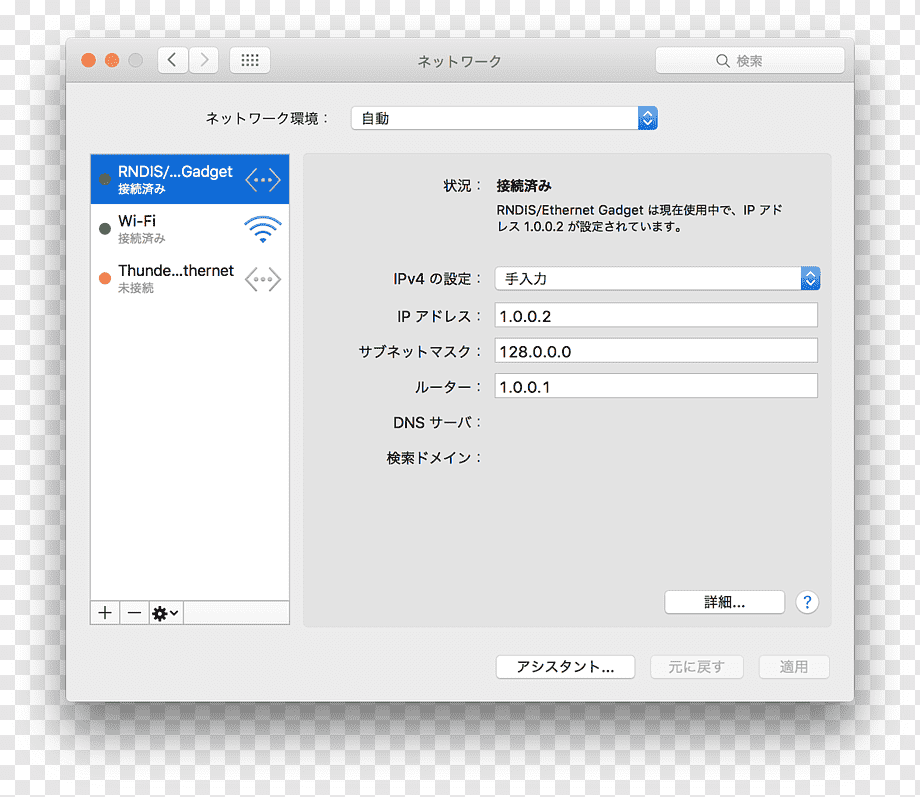Select RNDIS/...Gadget in the service list
Viewport: 920px width, 797px height.
(x=190, y=180)
